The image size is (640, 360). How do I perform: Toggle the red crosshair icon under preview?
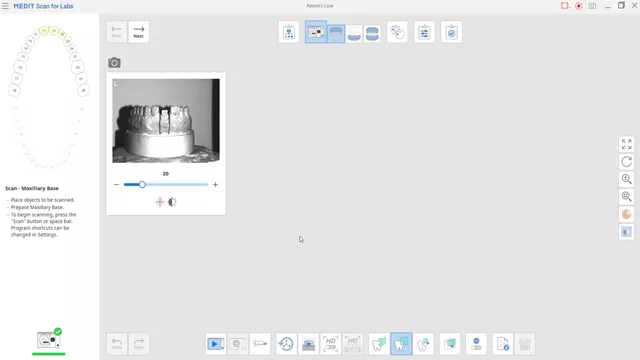point(160,202)
